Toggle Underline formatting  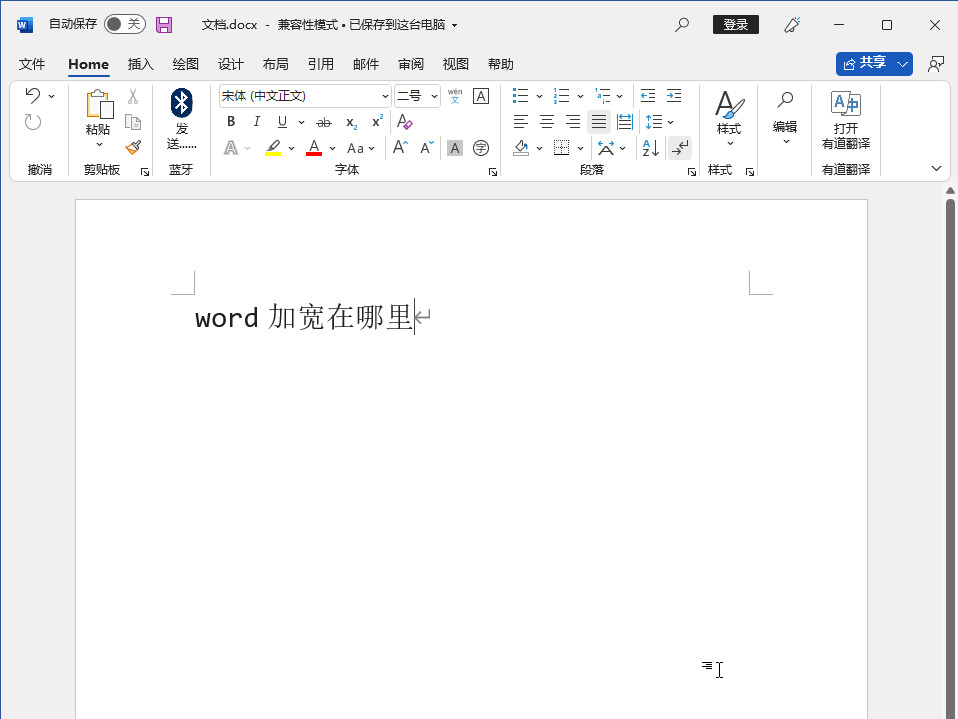click(x=282, y=122)
